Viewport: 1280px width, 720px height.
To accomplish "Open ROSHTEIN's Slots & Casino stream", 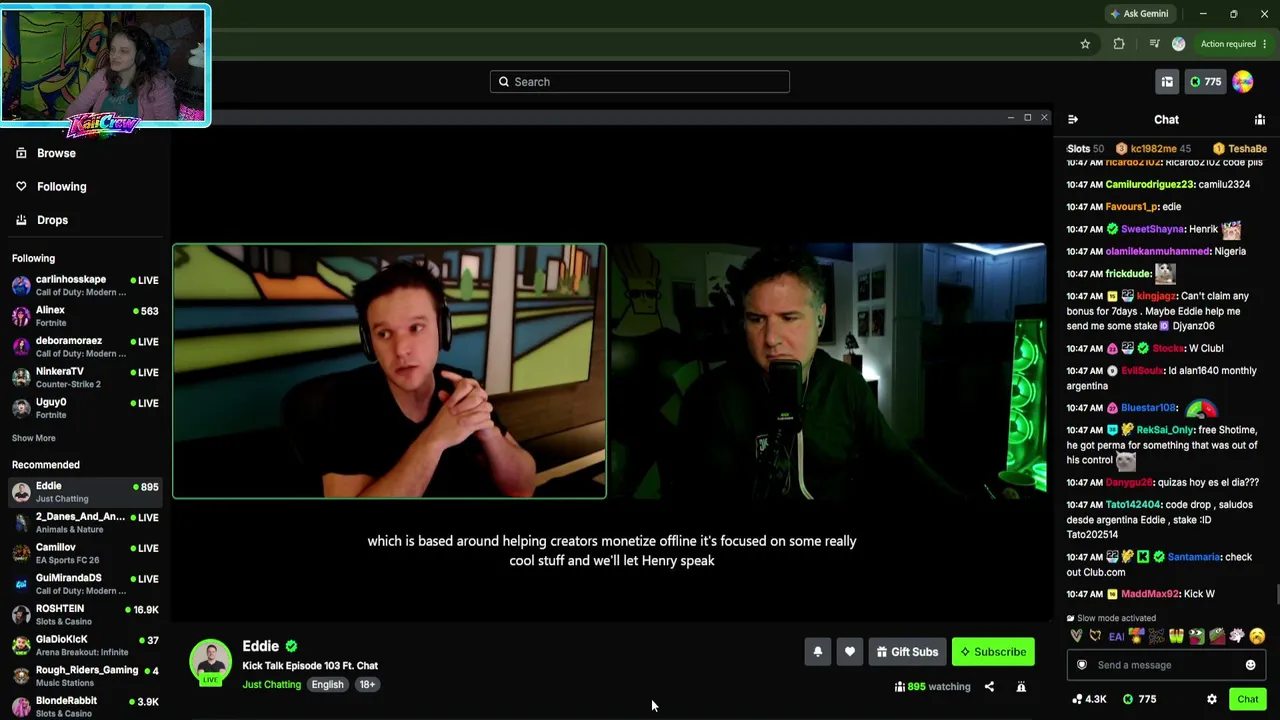I will pyautogui.click(x=85, y=614).
